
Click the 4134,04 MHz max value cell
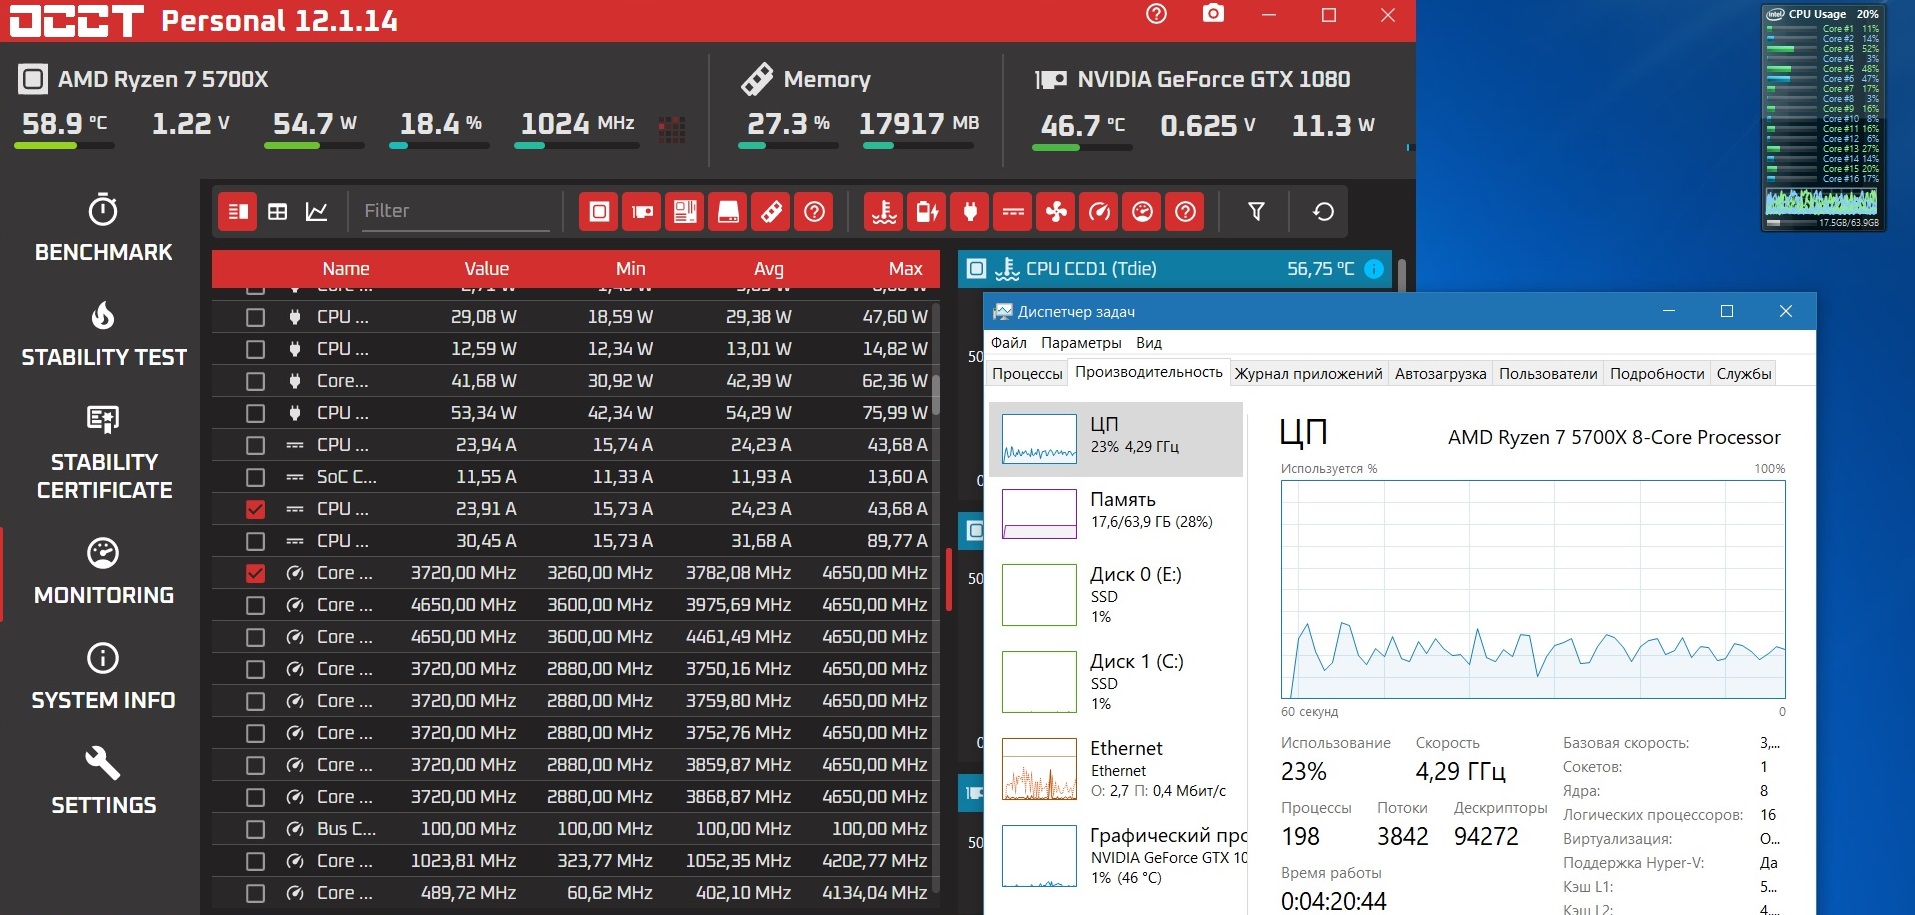[x=874, y=893]
